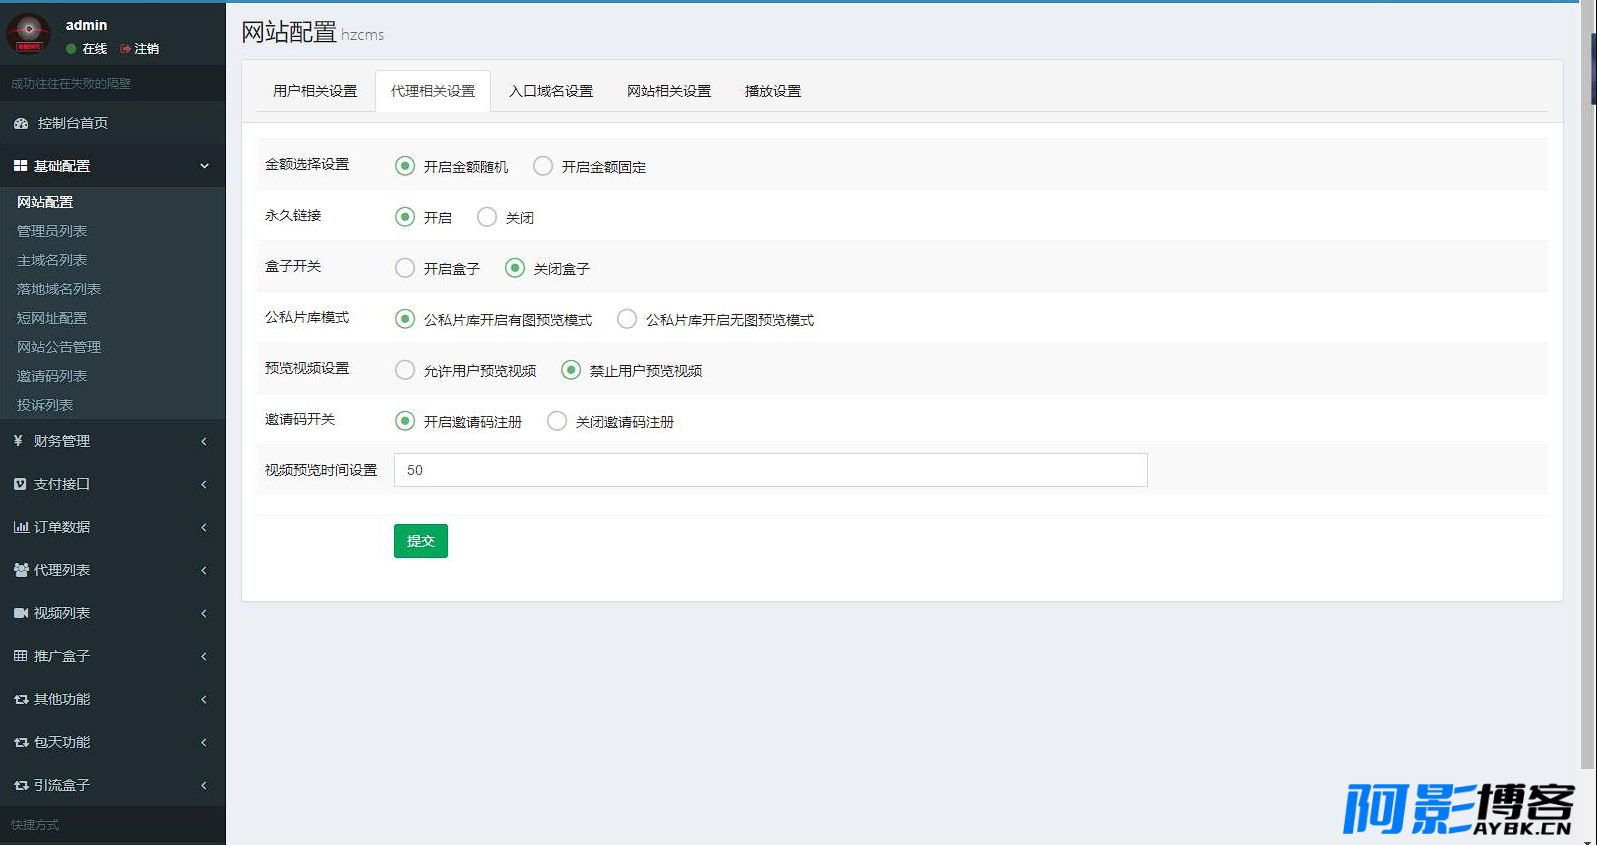Image resolution: width=1597 pixels, height=845 pixels.
Task: Choose 允许用户预览视频 option
Action: click(x=405, y=370)
